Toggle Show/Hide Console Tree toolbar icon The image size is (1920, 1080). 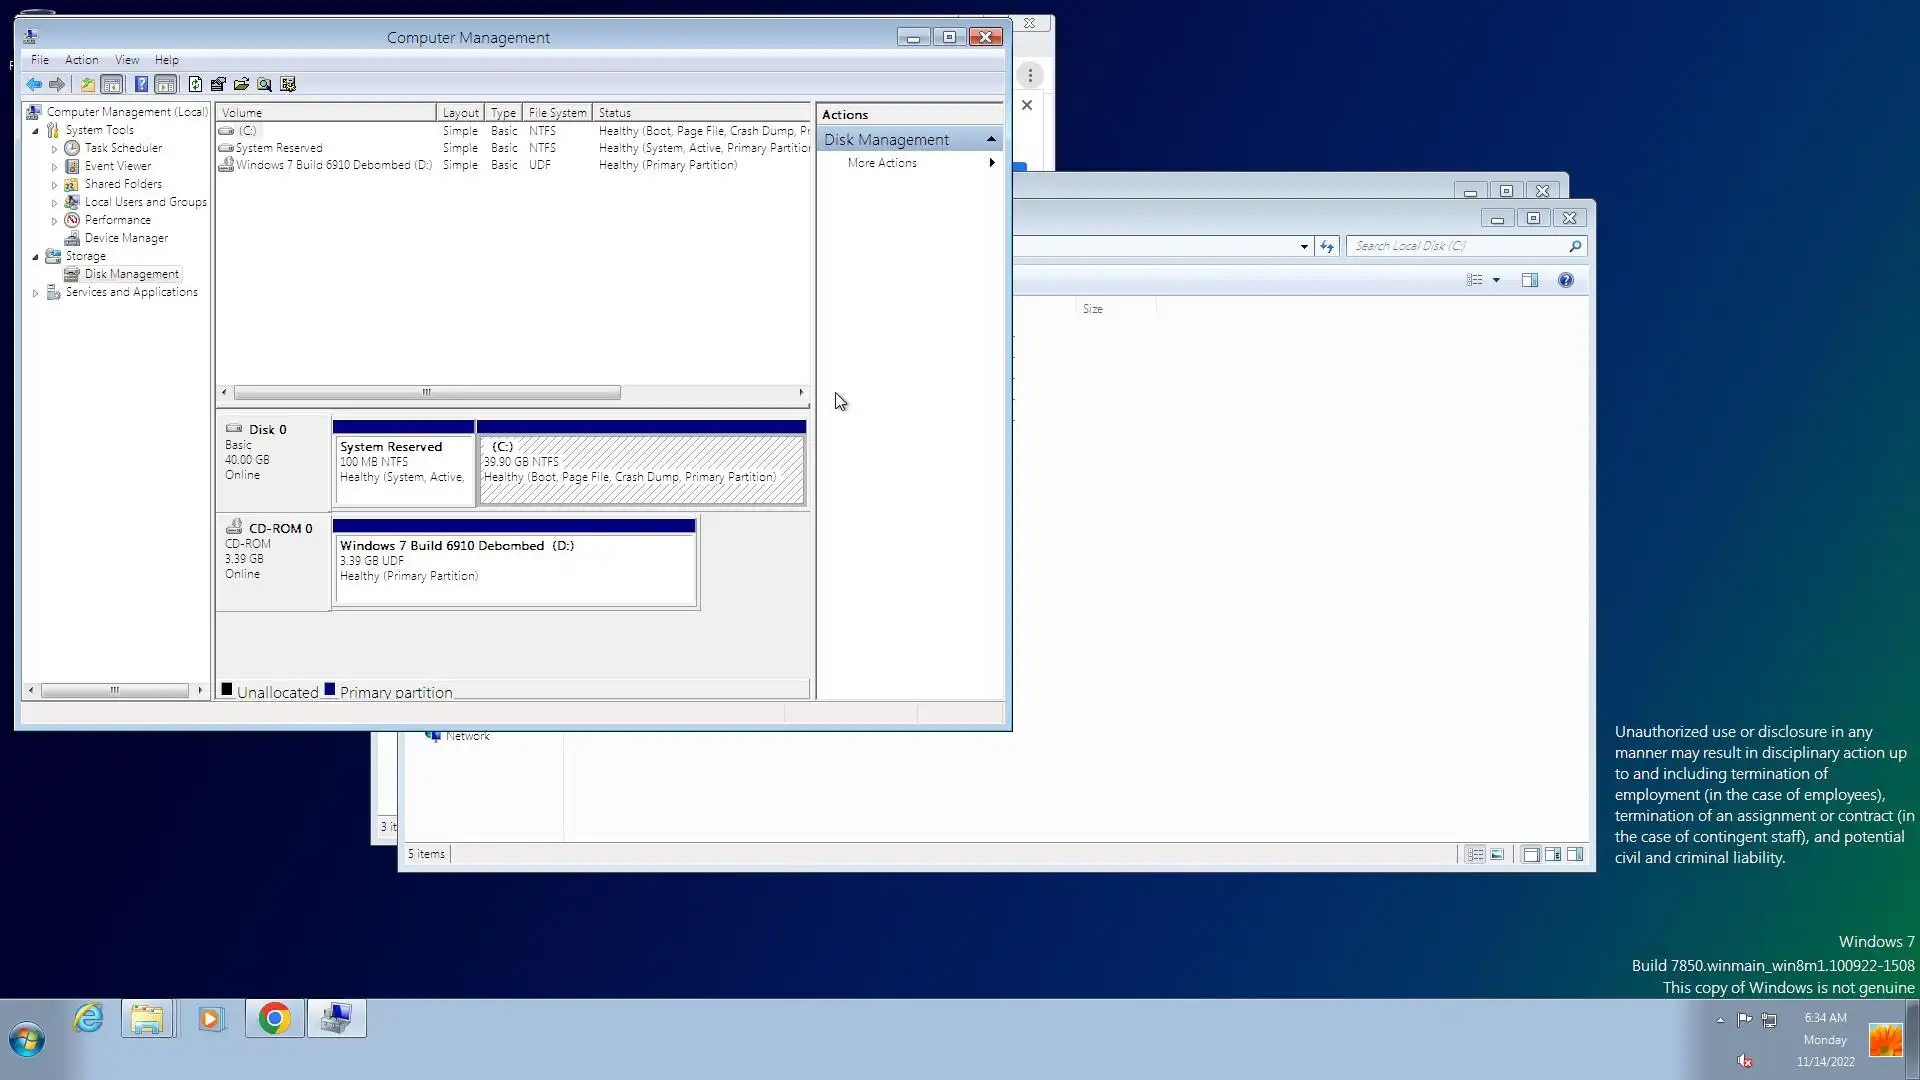(x=112, y=85)
